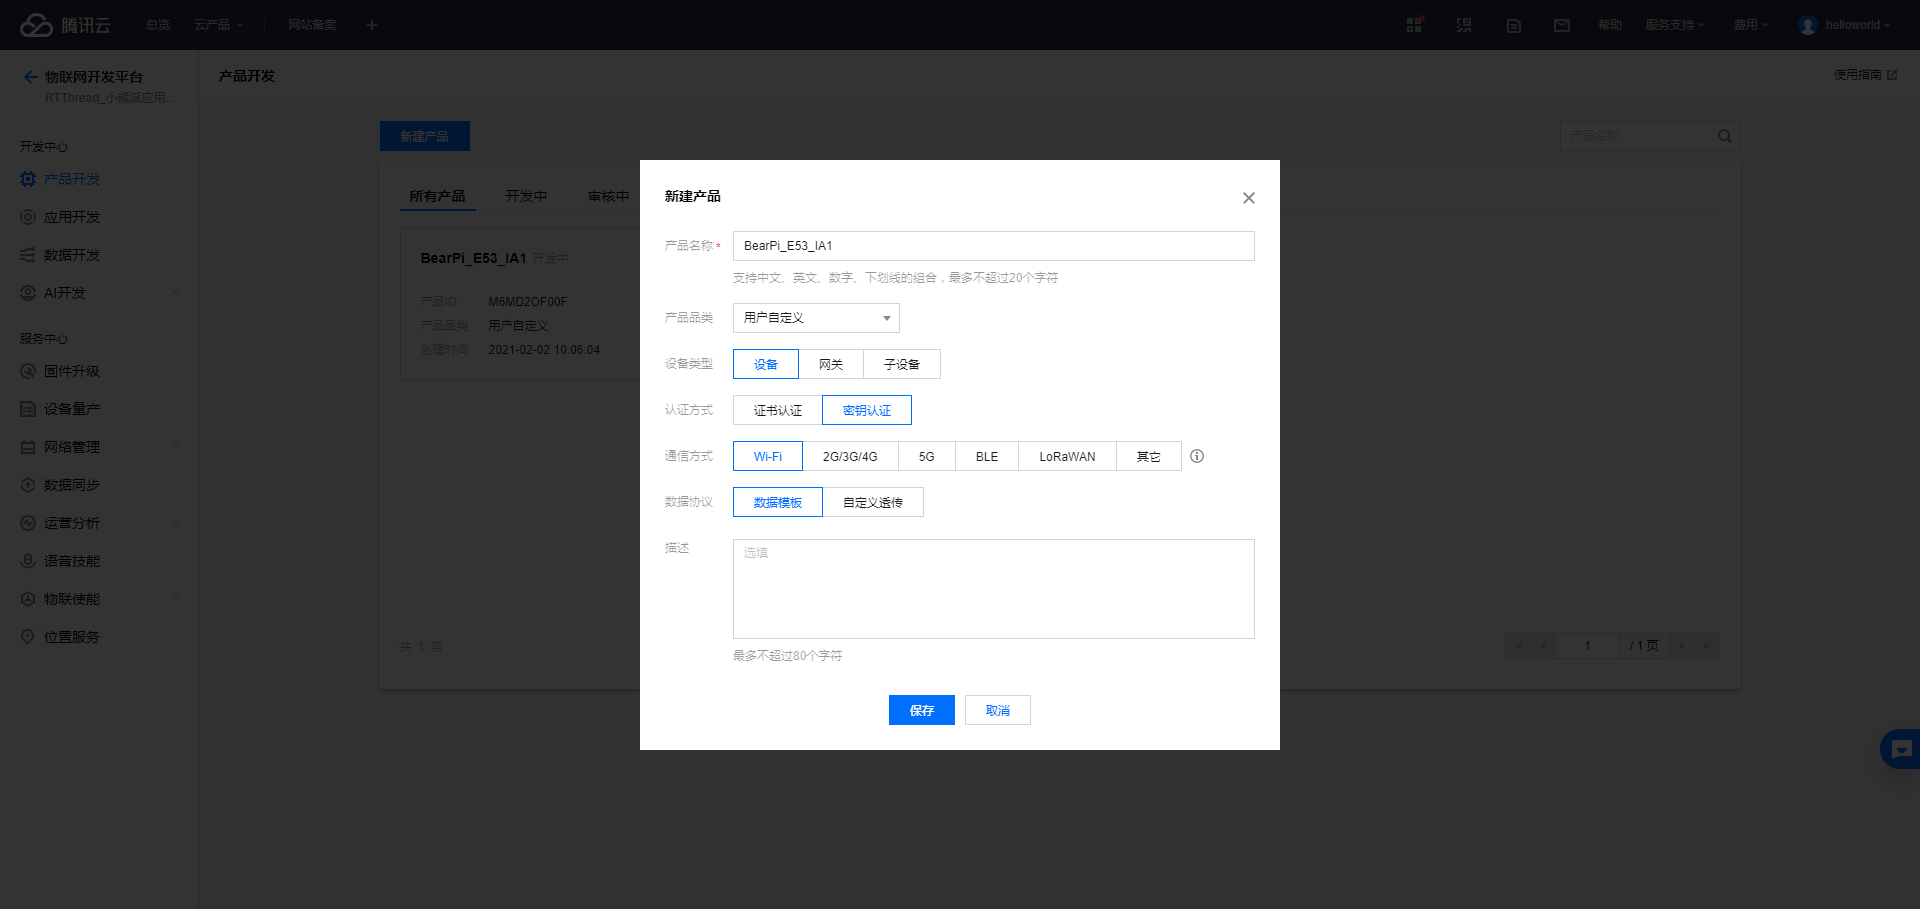The image size is (1920, 909).
Task: Click the 物联使能 sidebar icon
Action: coord(28,599)
